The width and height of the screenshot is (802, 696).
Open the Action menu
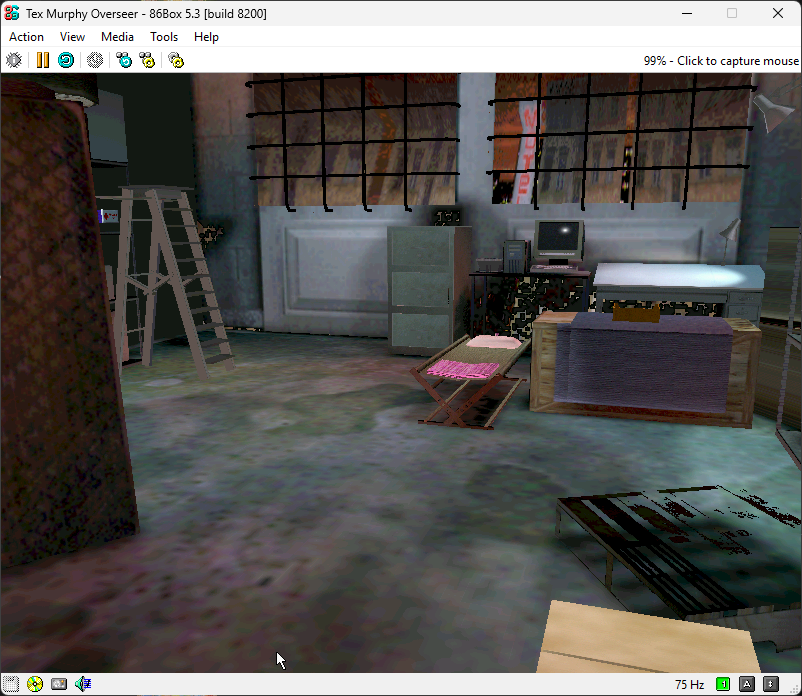[26, 37]
